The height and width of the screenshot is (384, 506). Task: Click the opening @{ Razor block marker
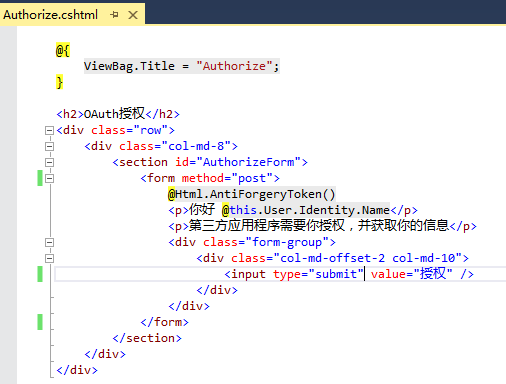point(63,50)
